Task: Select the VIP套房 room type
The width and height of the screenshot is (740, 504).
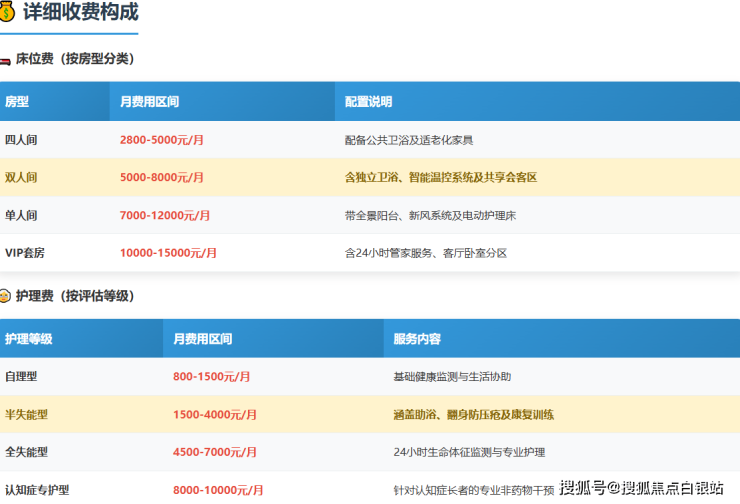Action: point(25,253)
